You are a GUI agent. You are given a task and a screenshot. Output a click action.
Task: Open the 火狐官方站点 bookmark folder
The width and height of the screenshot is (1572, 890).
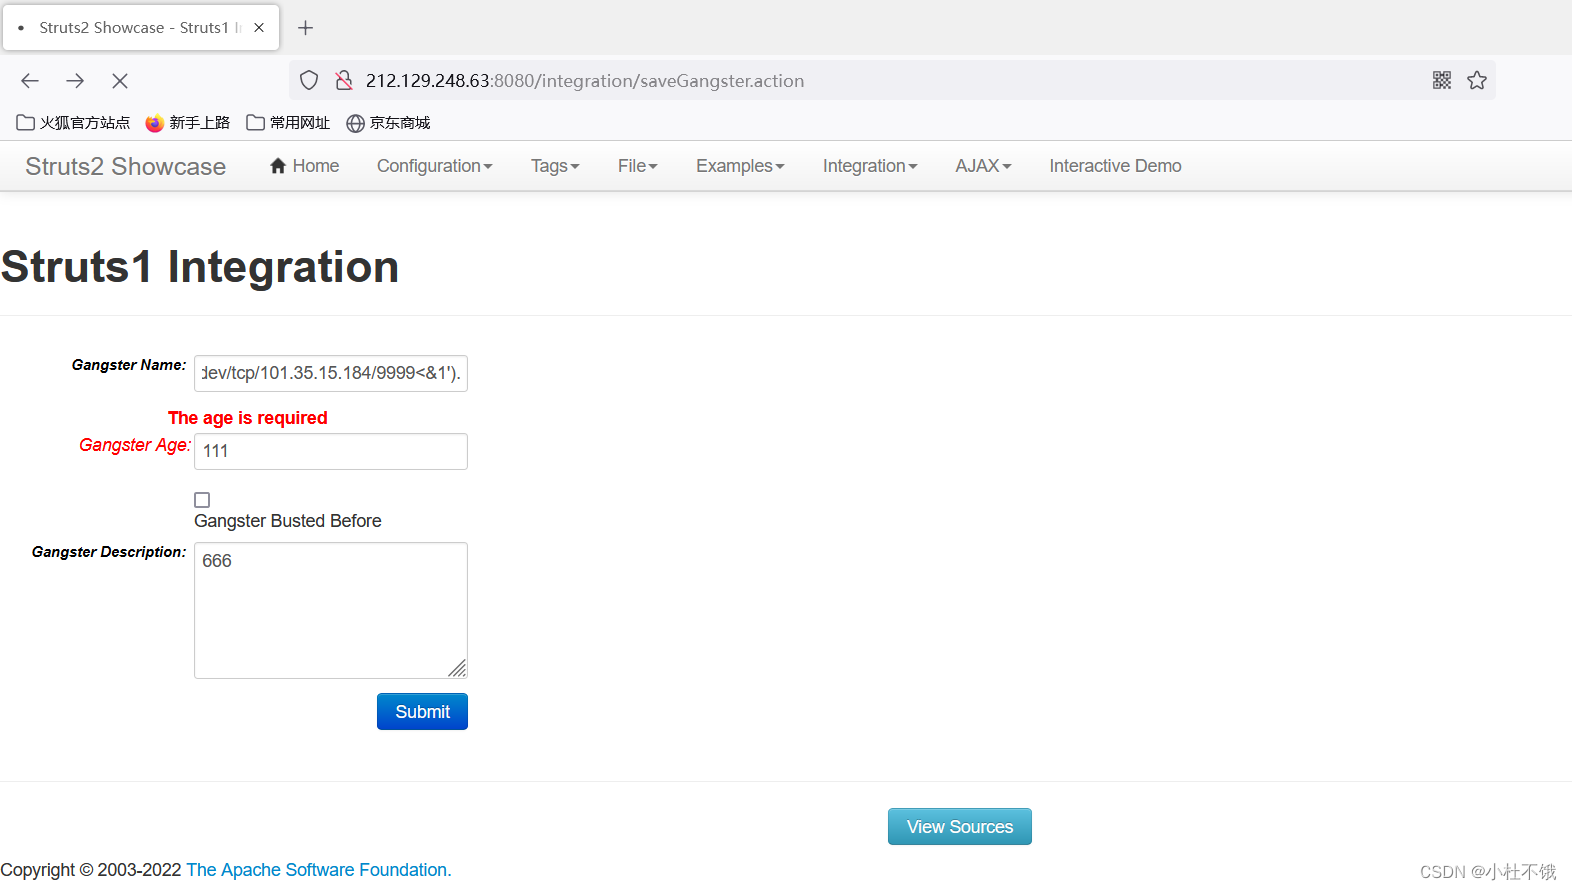tap(74, 123)
